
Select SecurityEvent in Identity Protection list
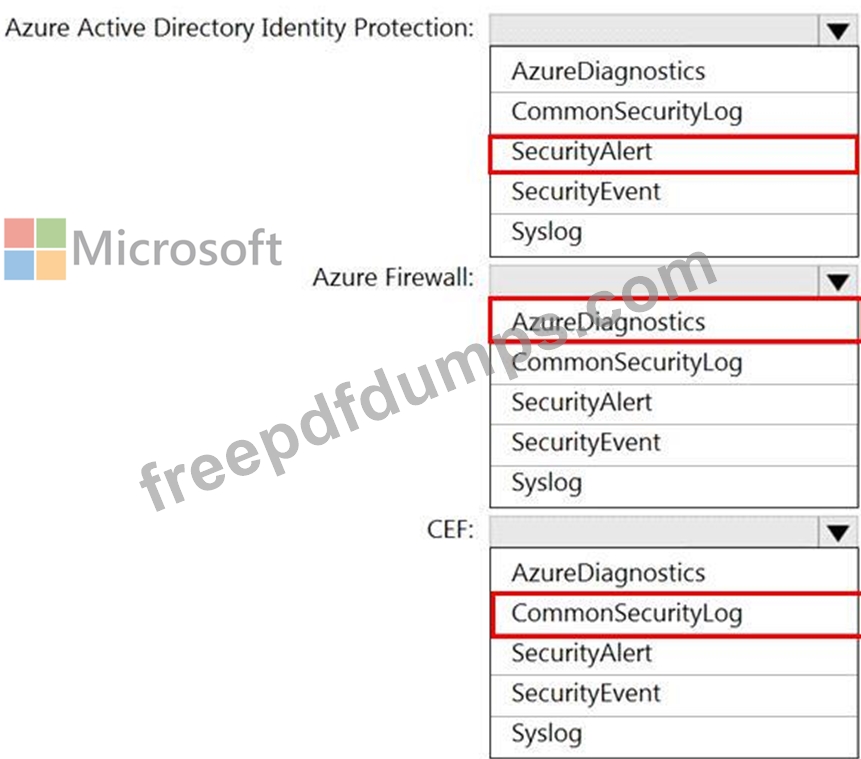(586, 191)
